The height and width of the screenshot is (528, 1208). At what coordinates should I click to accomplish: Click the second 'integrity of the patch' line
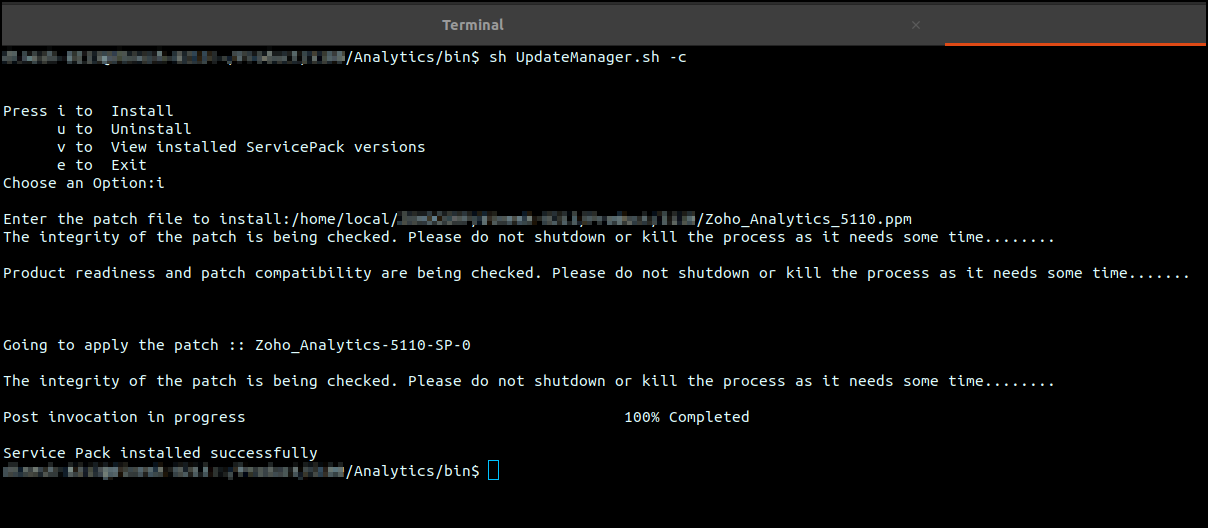[529, 381]
